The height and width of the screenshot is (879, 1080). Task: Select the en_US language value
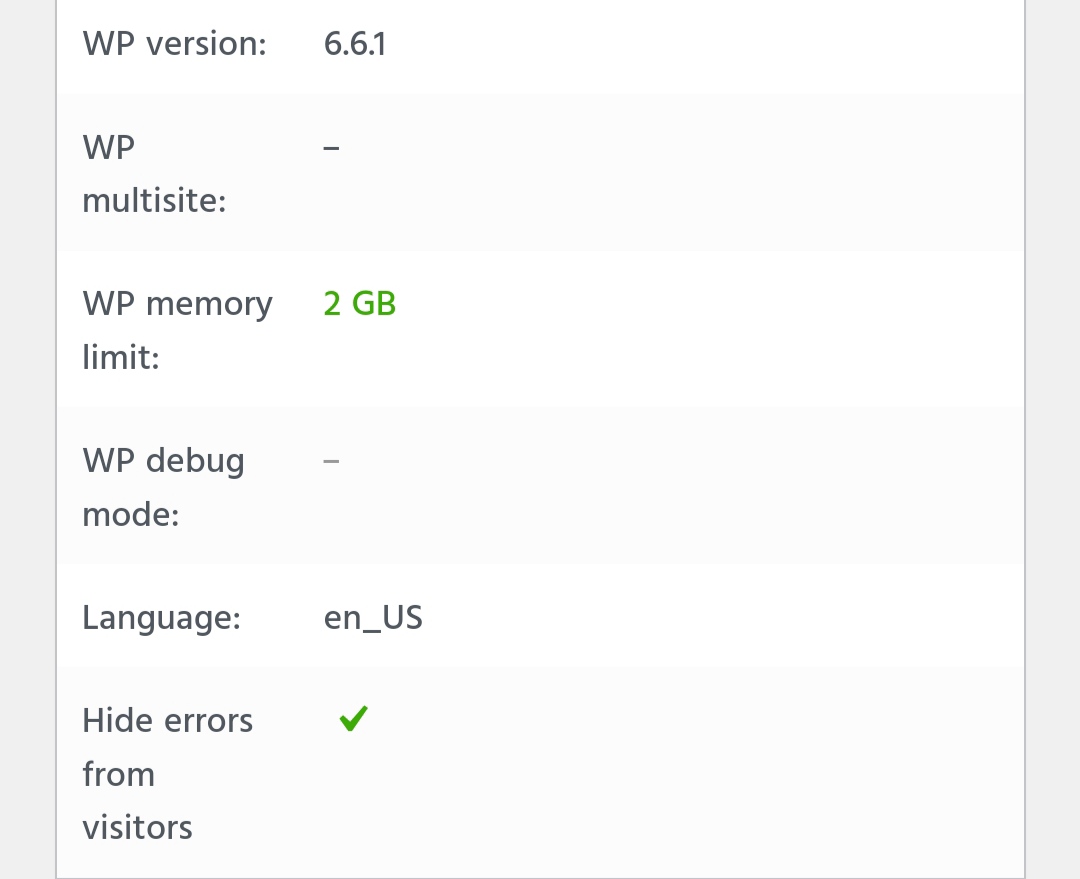pyautogui.click(x=373, y=618)
